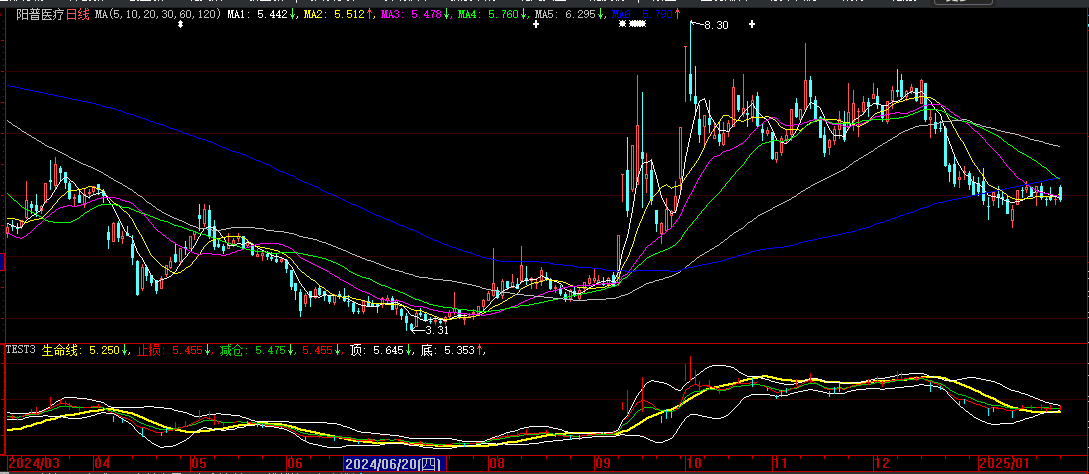Click the blue marker on left price axis
1089x474 pixels.
tap(2, 262)
